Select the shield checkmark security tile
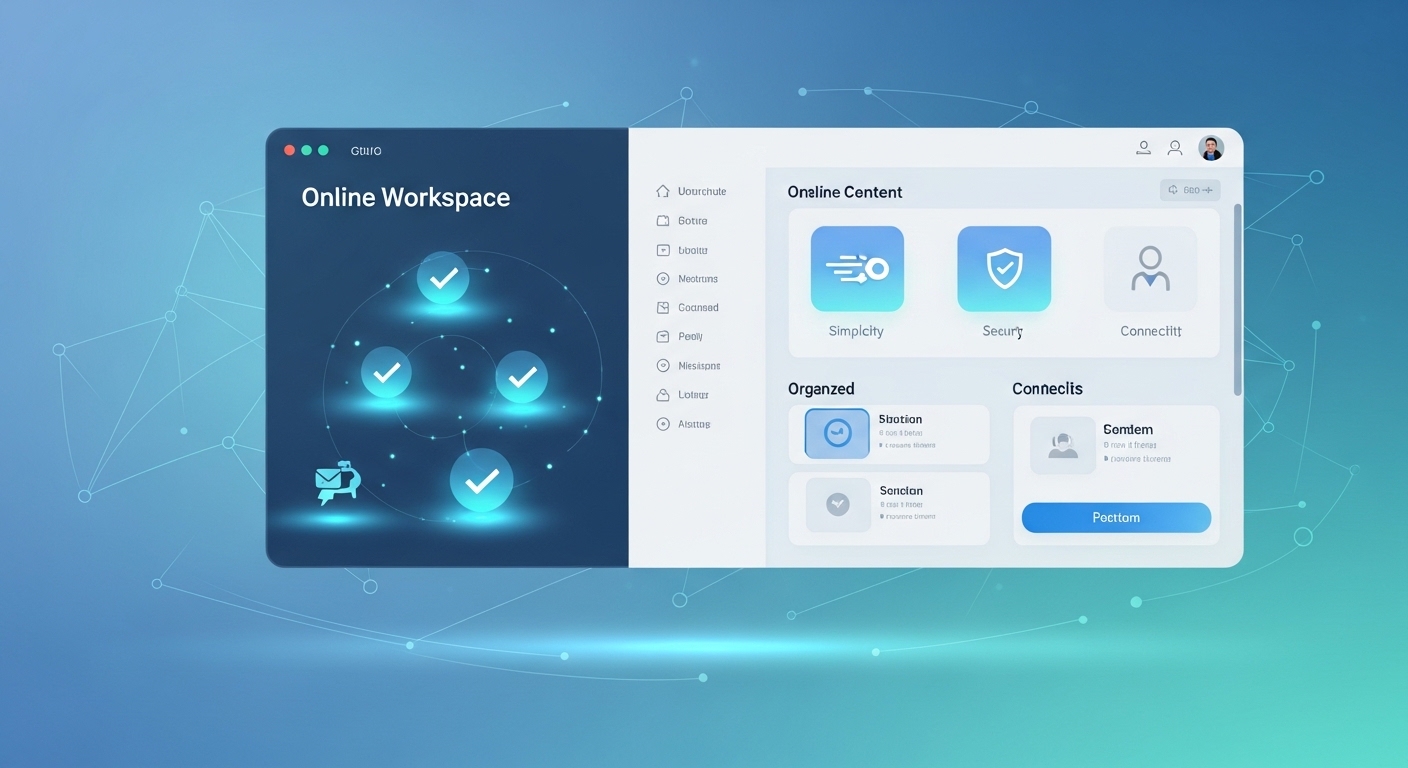This screenshot has height=768, width=1408. 1004,269
